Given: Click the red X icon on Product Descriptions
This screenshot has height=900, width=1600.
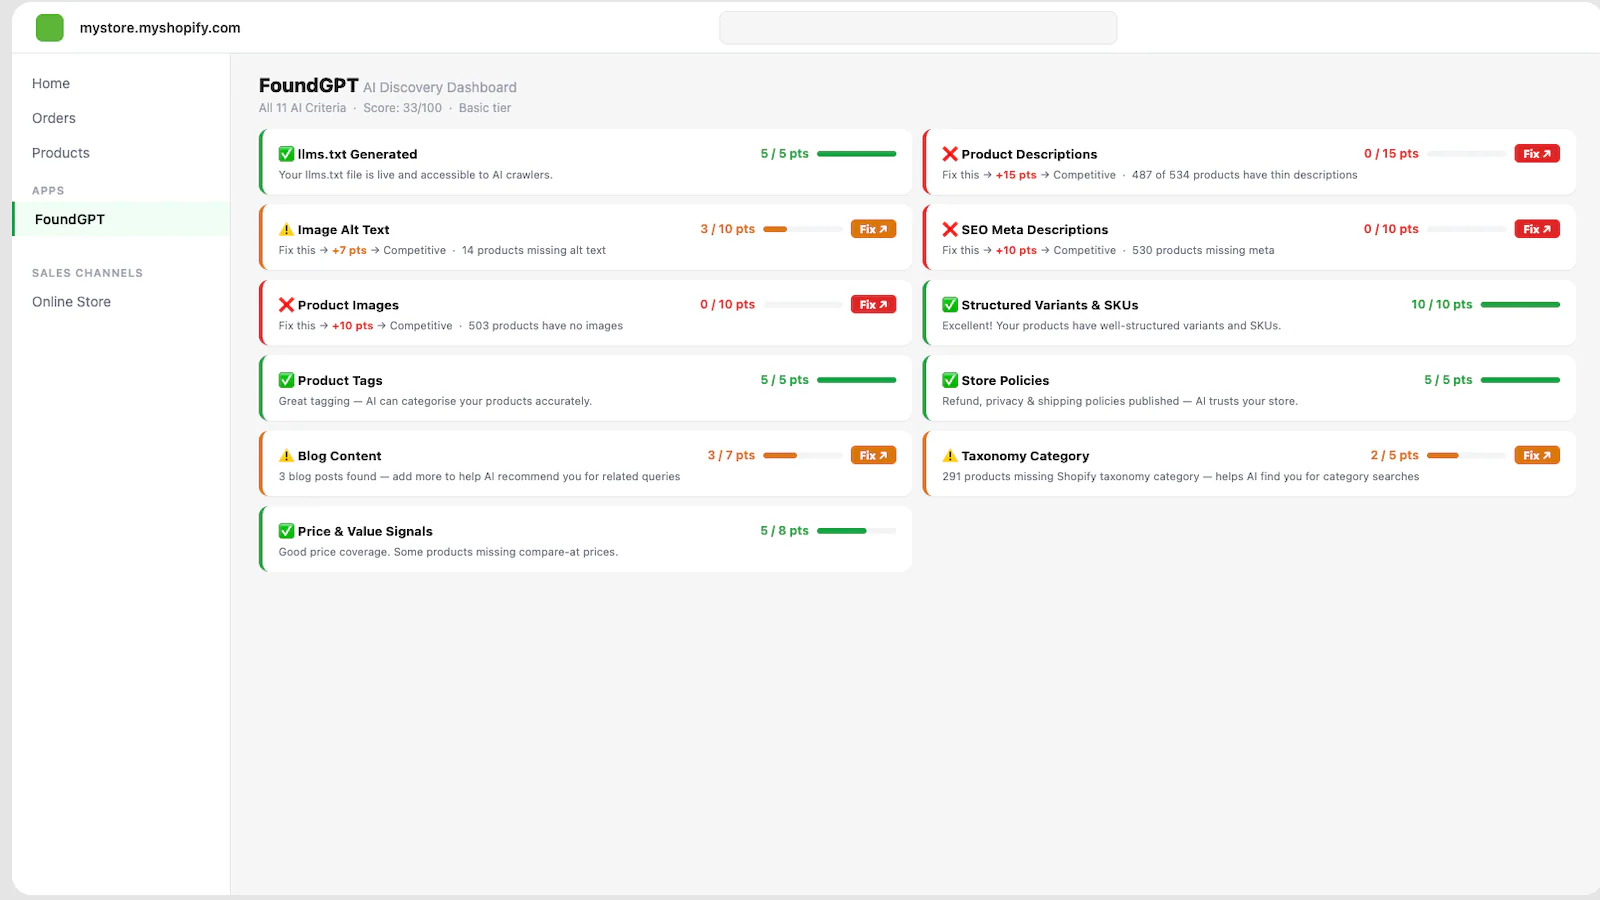Looking at the screenshot, I should tap(950, 154).
